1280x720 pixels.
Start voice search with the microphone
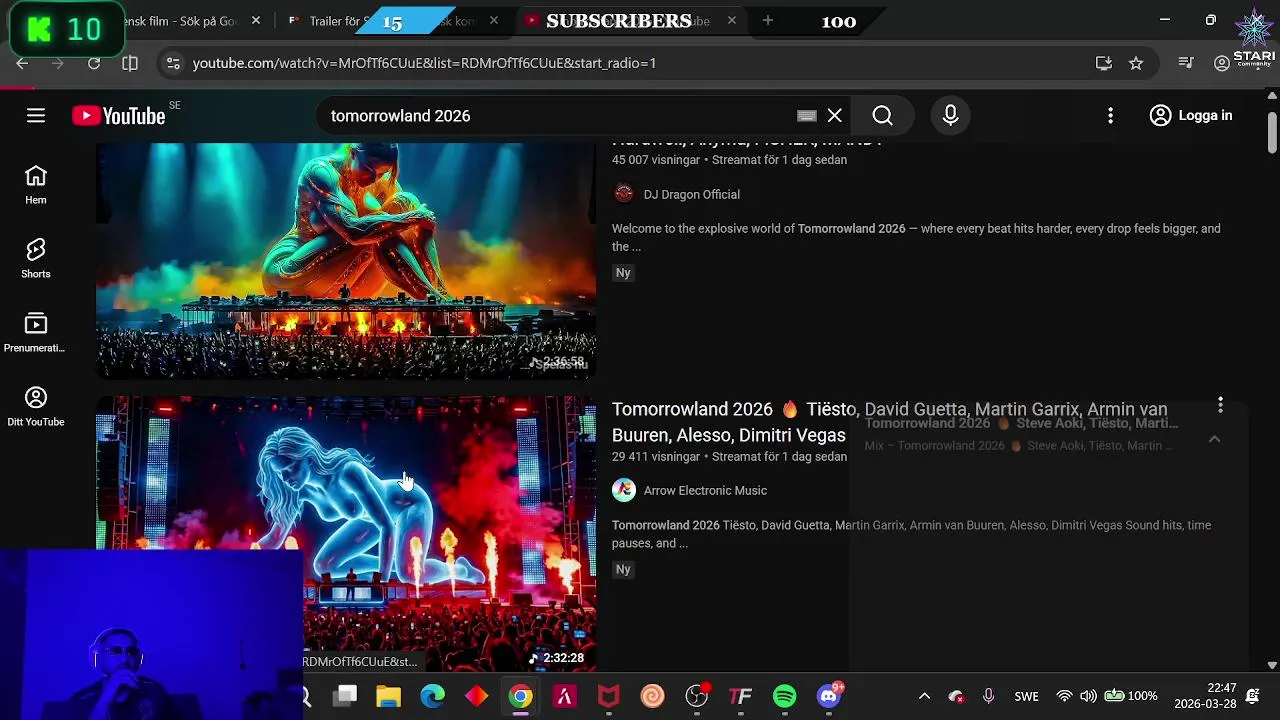[x=950, y=116]
